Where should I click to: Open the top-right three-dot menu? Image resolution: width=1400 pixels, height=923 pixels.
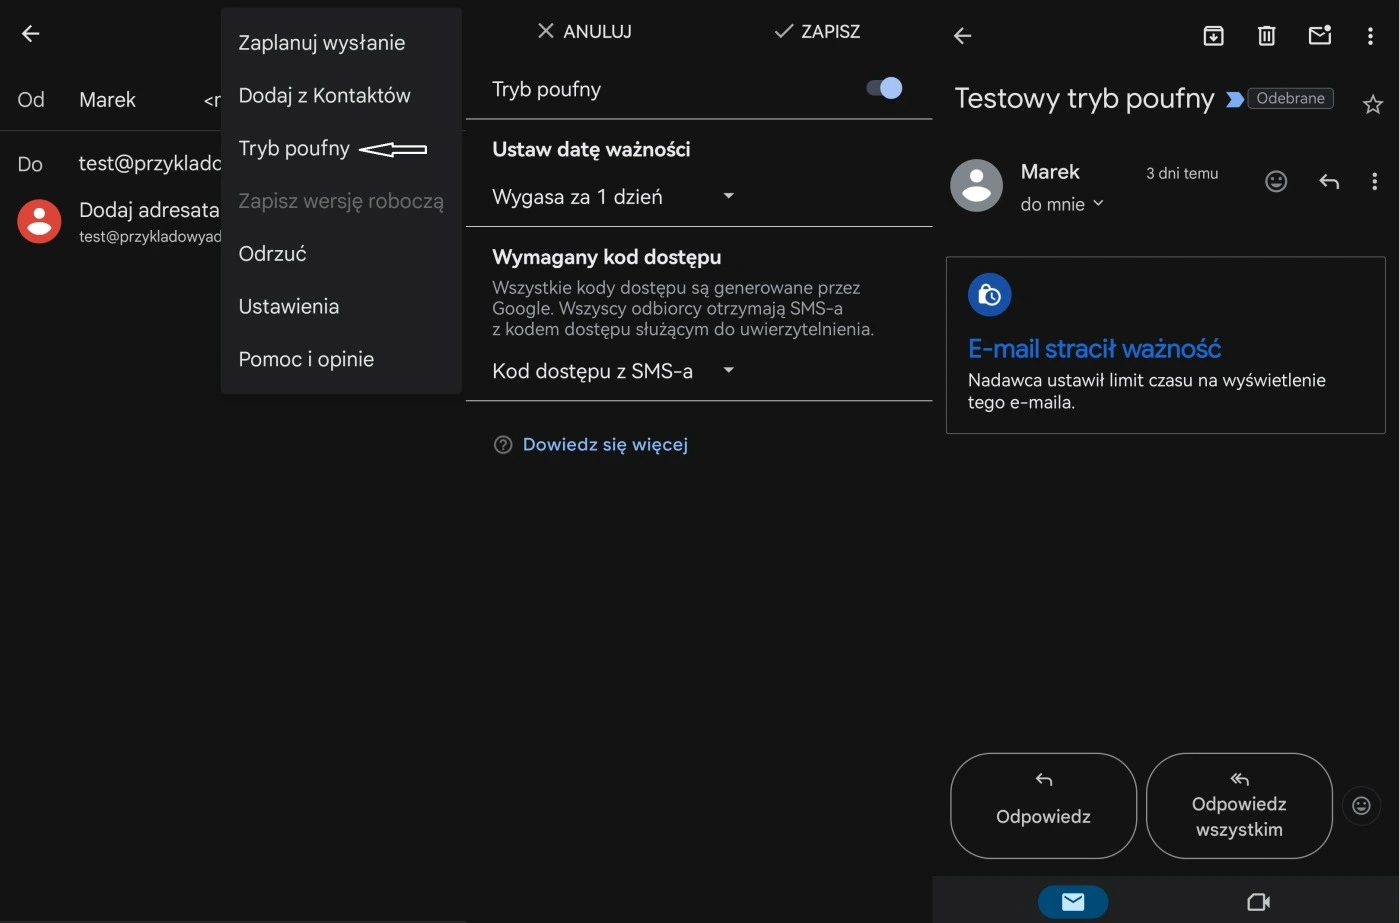click(x=1371, y=35)
